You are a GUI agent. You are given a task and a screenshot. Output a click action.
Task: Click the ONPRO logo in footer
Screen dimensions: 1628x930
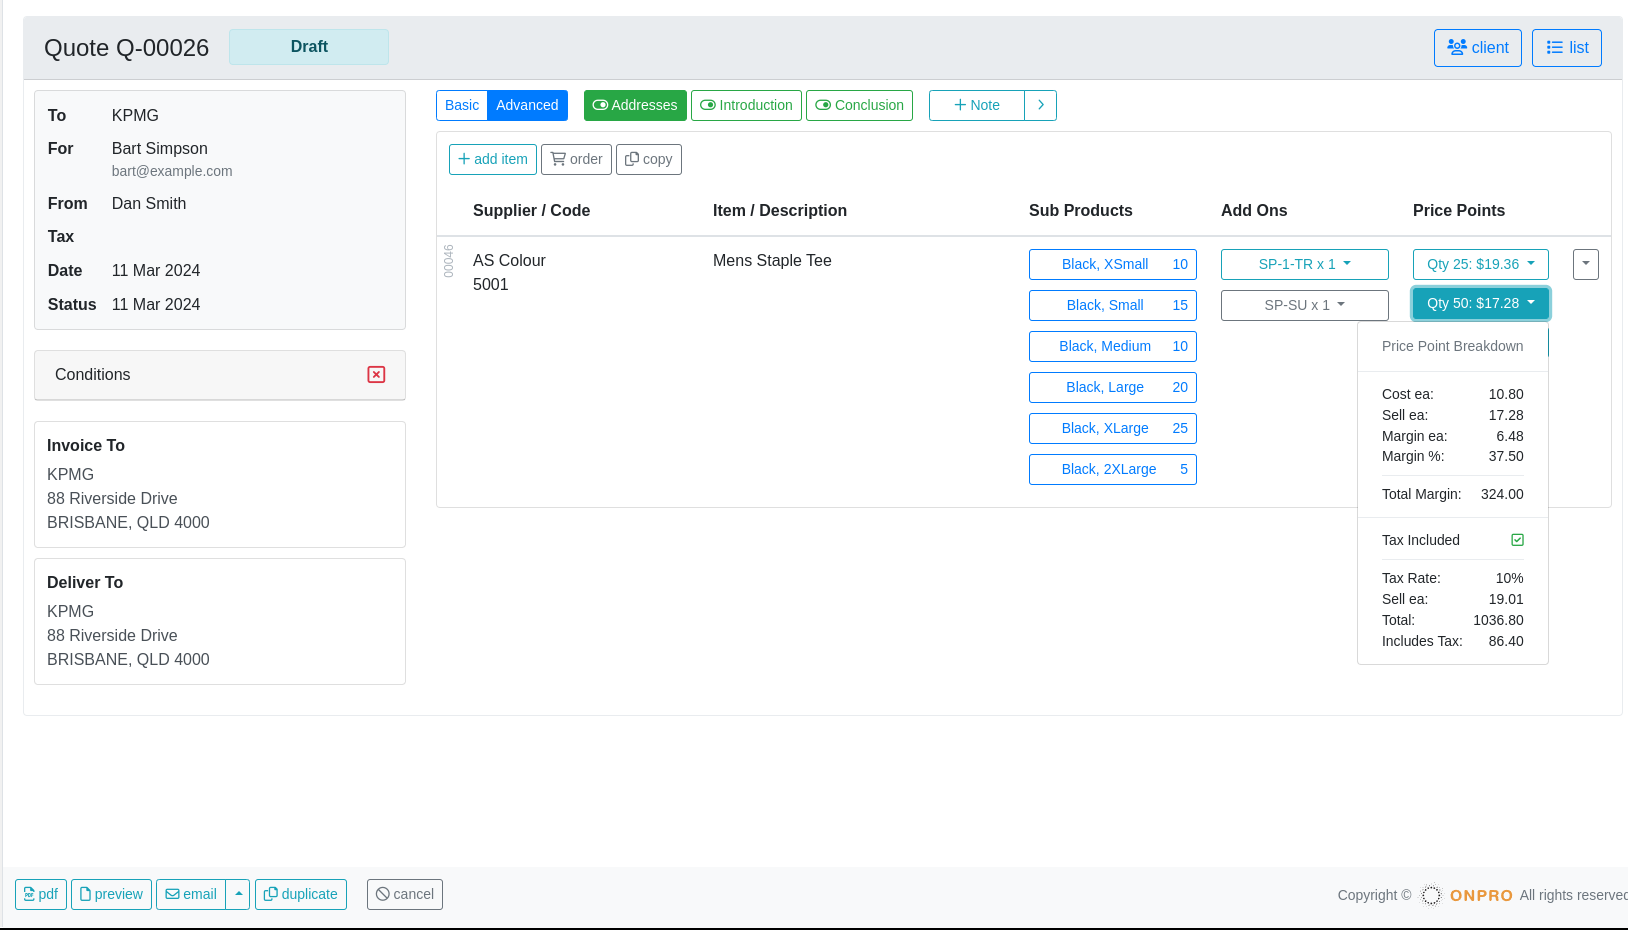pyautogui.click(x=1467, y=895)
